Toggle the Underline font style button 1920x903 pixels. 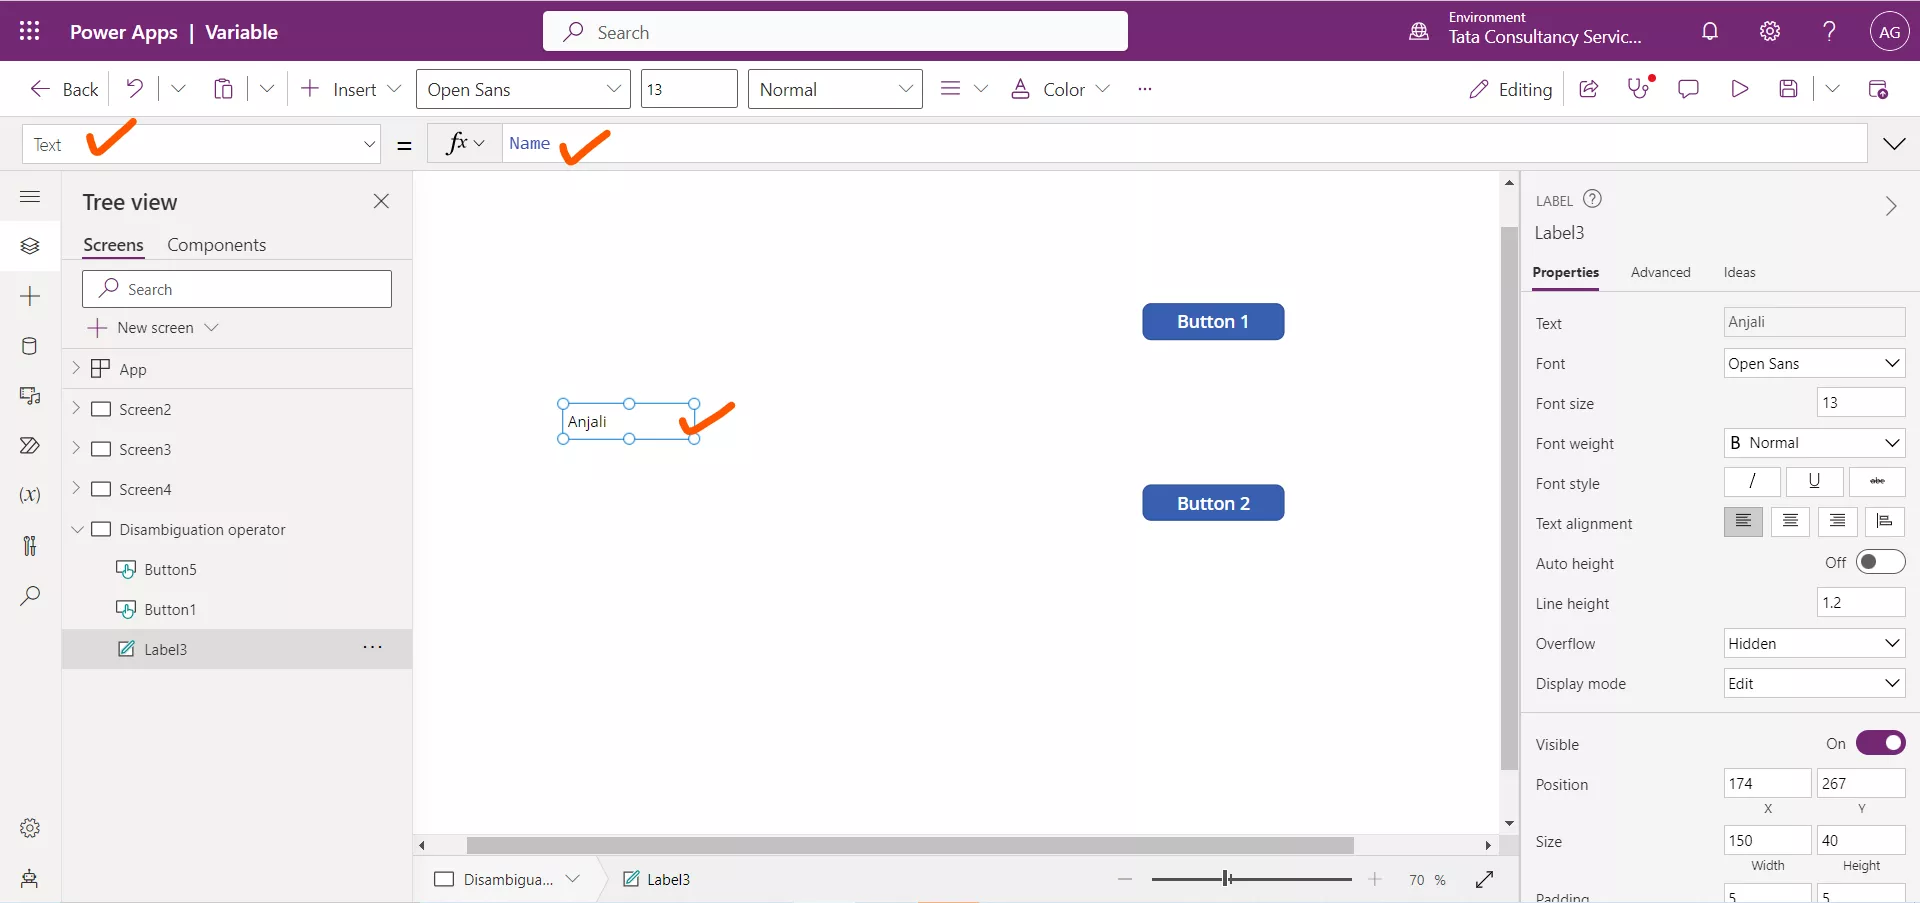tap(1814, 482)
